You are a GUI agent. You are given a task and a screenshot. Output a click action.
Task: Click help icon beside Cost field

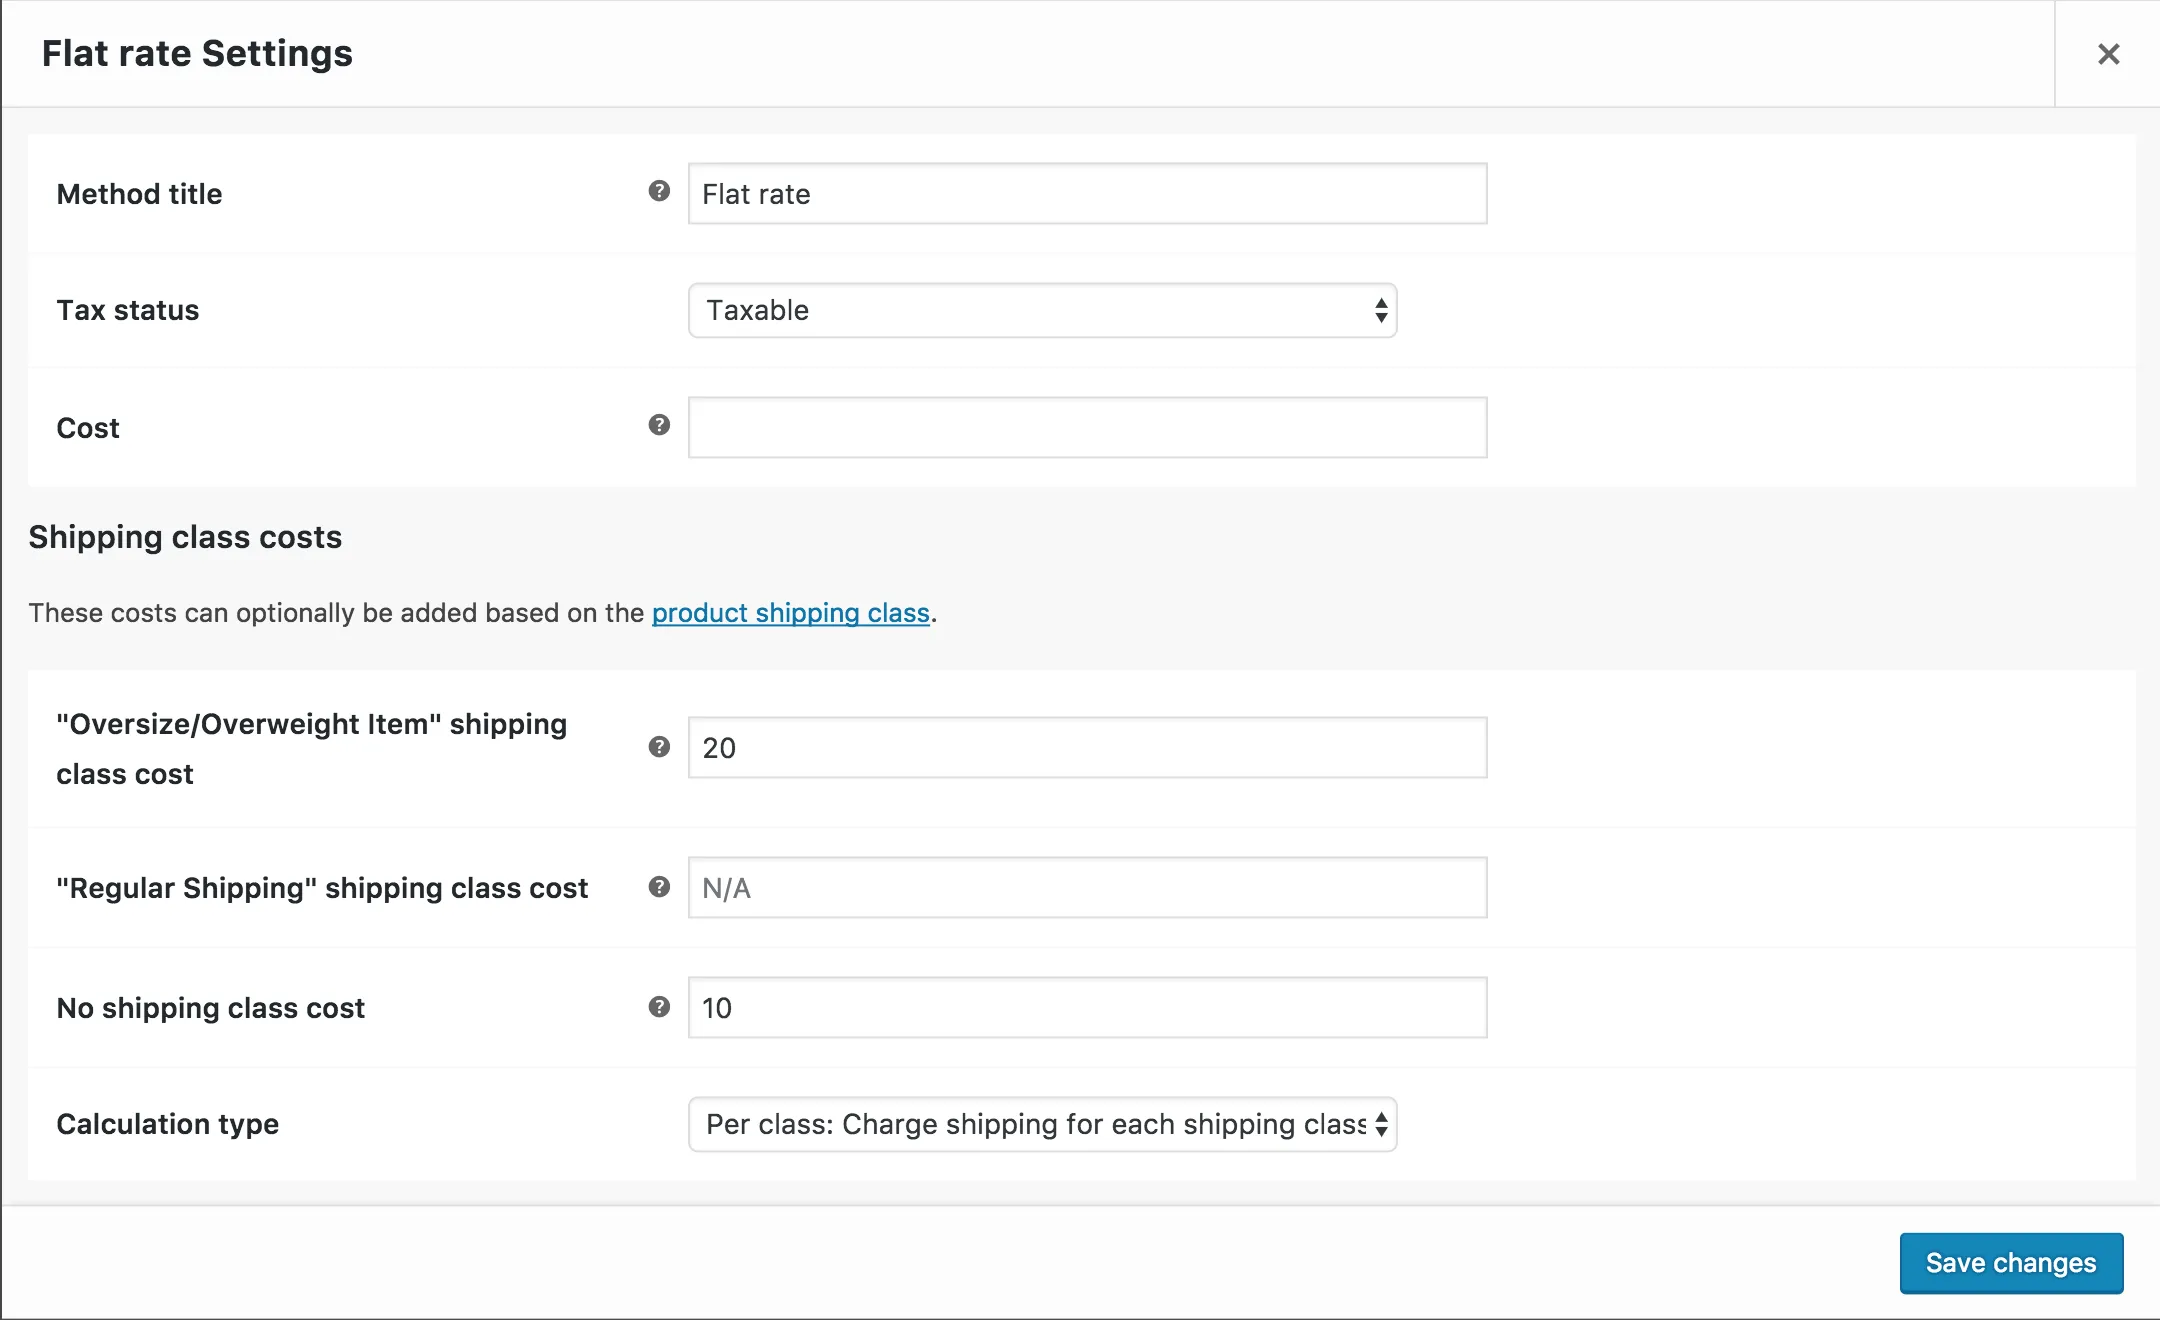(x=659, y=425)
